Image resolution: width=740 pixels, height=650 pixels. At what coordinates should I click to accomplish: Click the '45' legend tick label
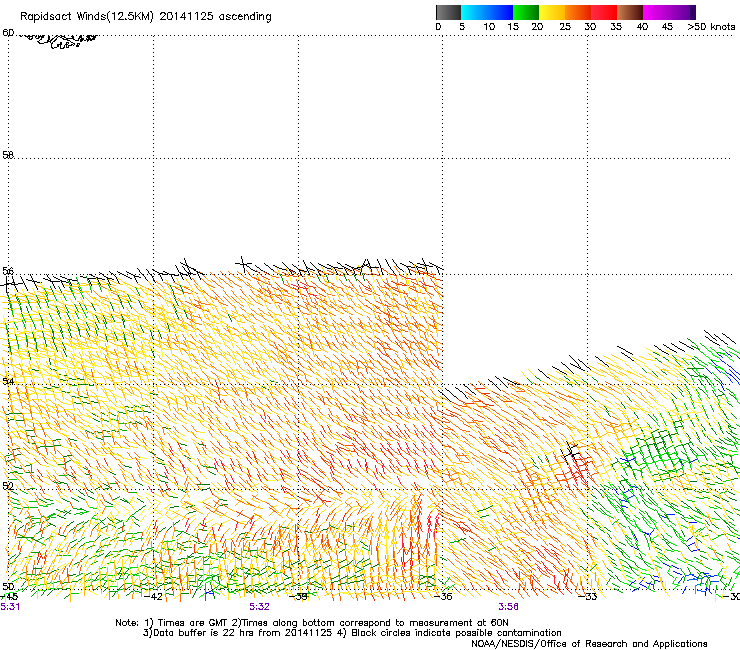[x=667, y=27]
